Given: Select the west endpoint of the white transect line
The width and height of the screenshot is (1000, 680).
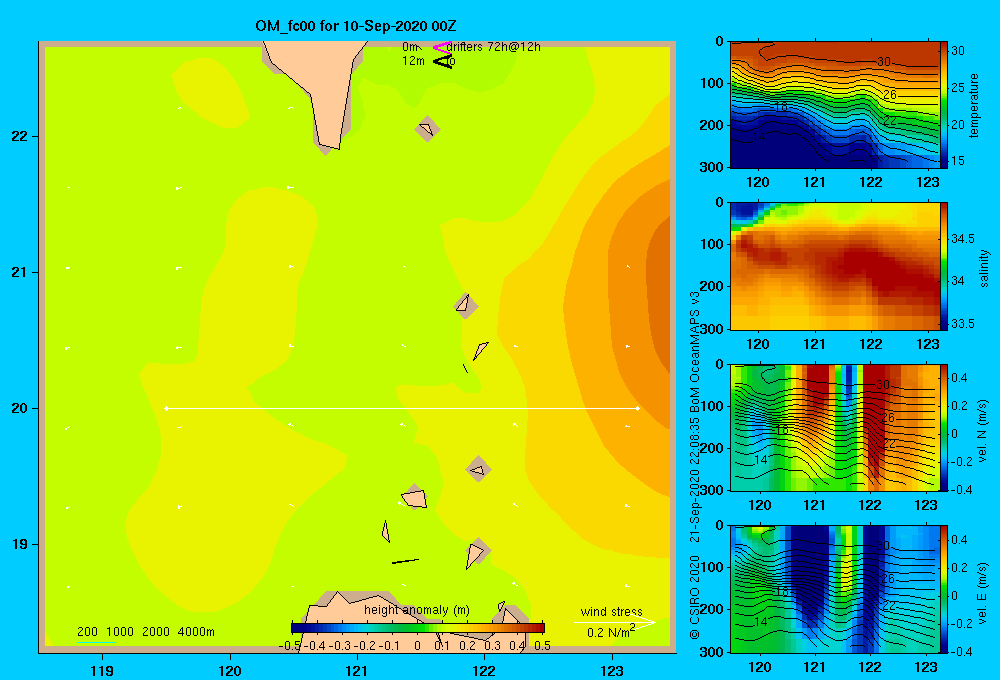Looking at the screenshot, I should pos(166,408).
